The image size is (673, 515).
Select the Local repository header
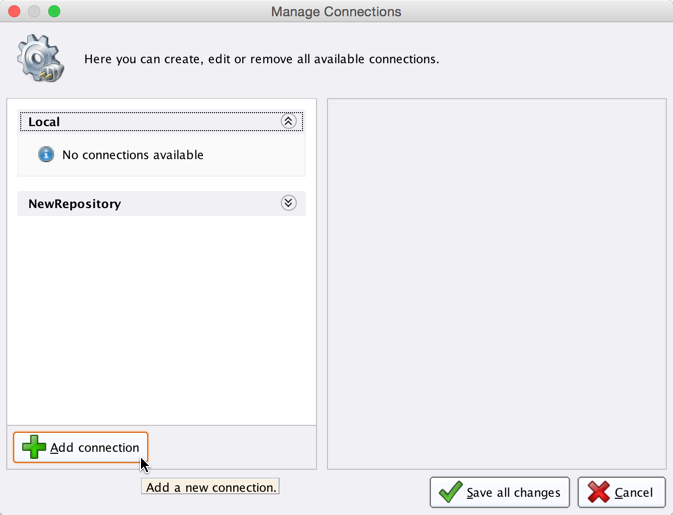(44, 122)
